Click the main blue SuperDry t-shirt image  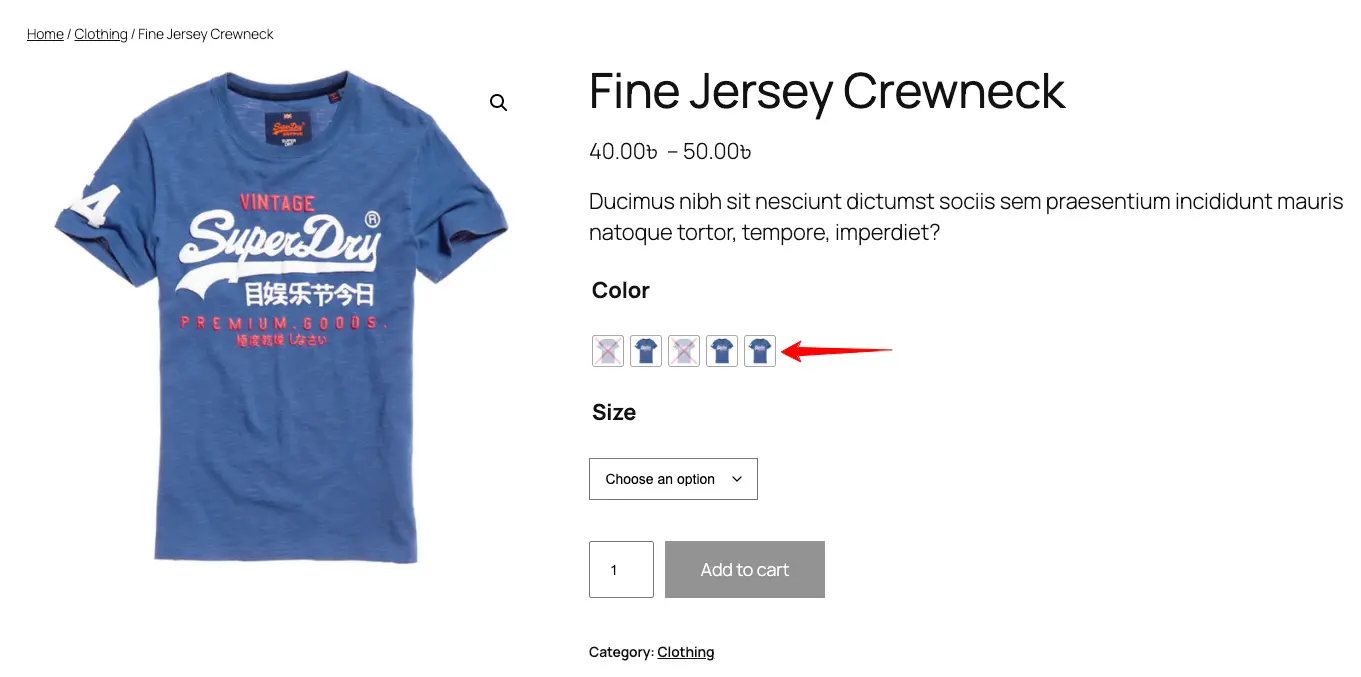click(x=282, y=318)
